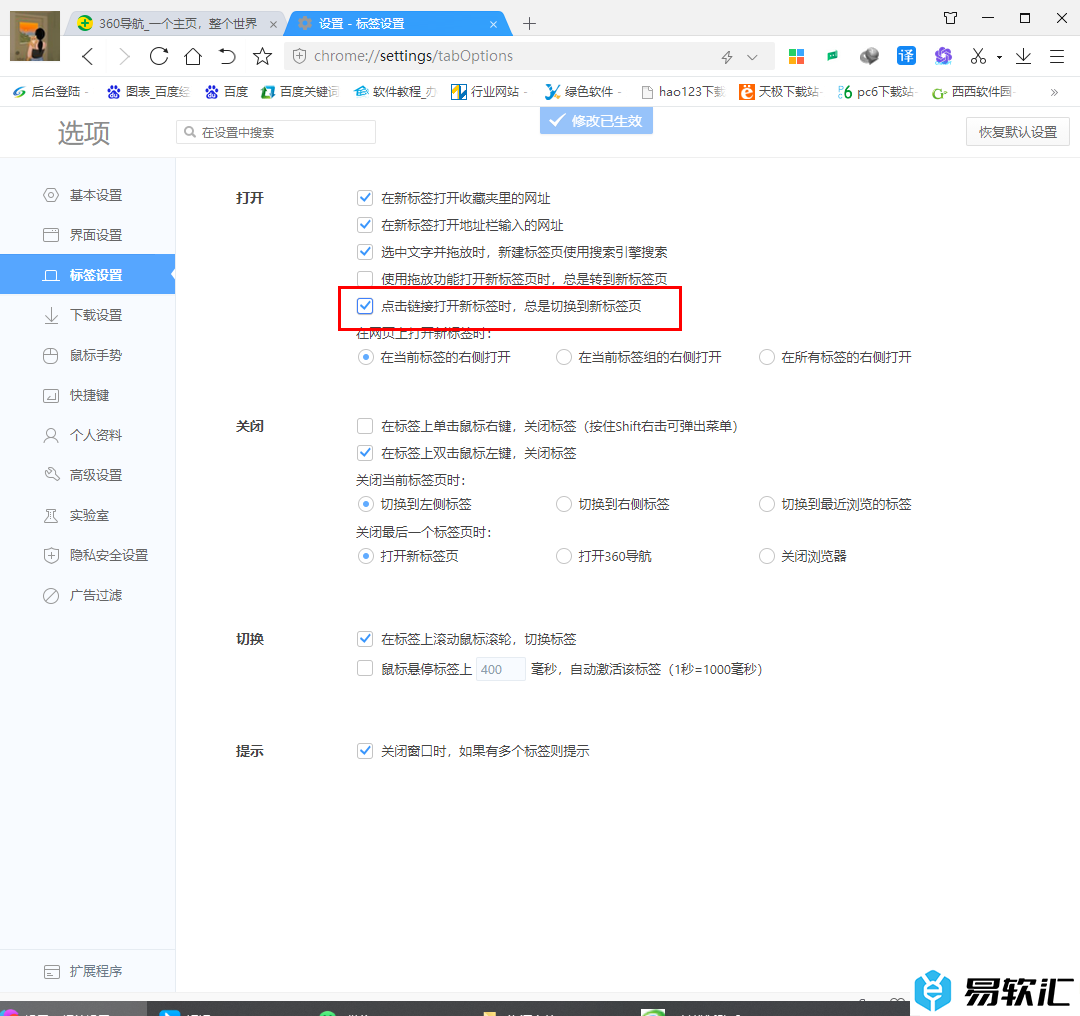
Task: Open 快捷键 in the sidebar
Action: coord(87,395)
